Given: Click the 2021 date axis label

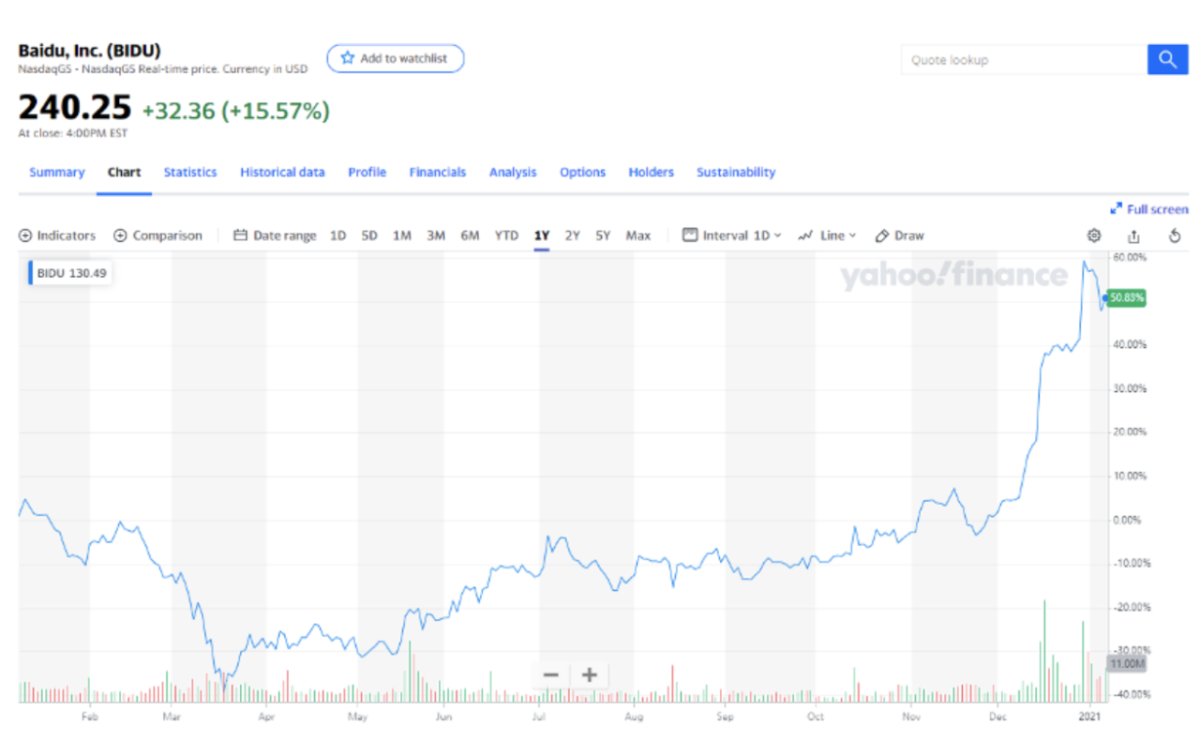Looking at the screenshot, I should pyautogui.click(x=1091, y=717).
